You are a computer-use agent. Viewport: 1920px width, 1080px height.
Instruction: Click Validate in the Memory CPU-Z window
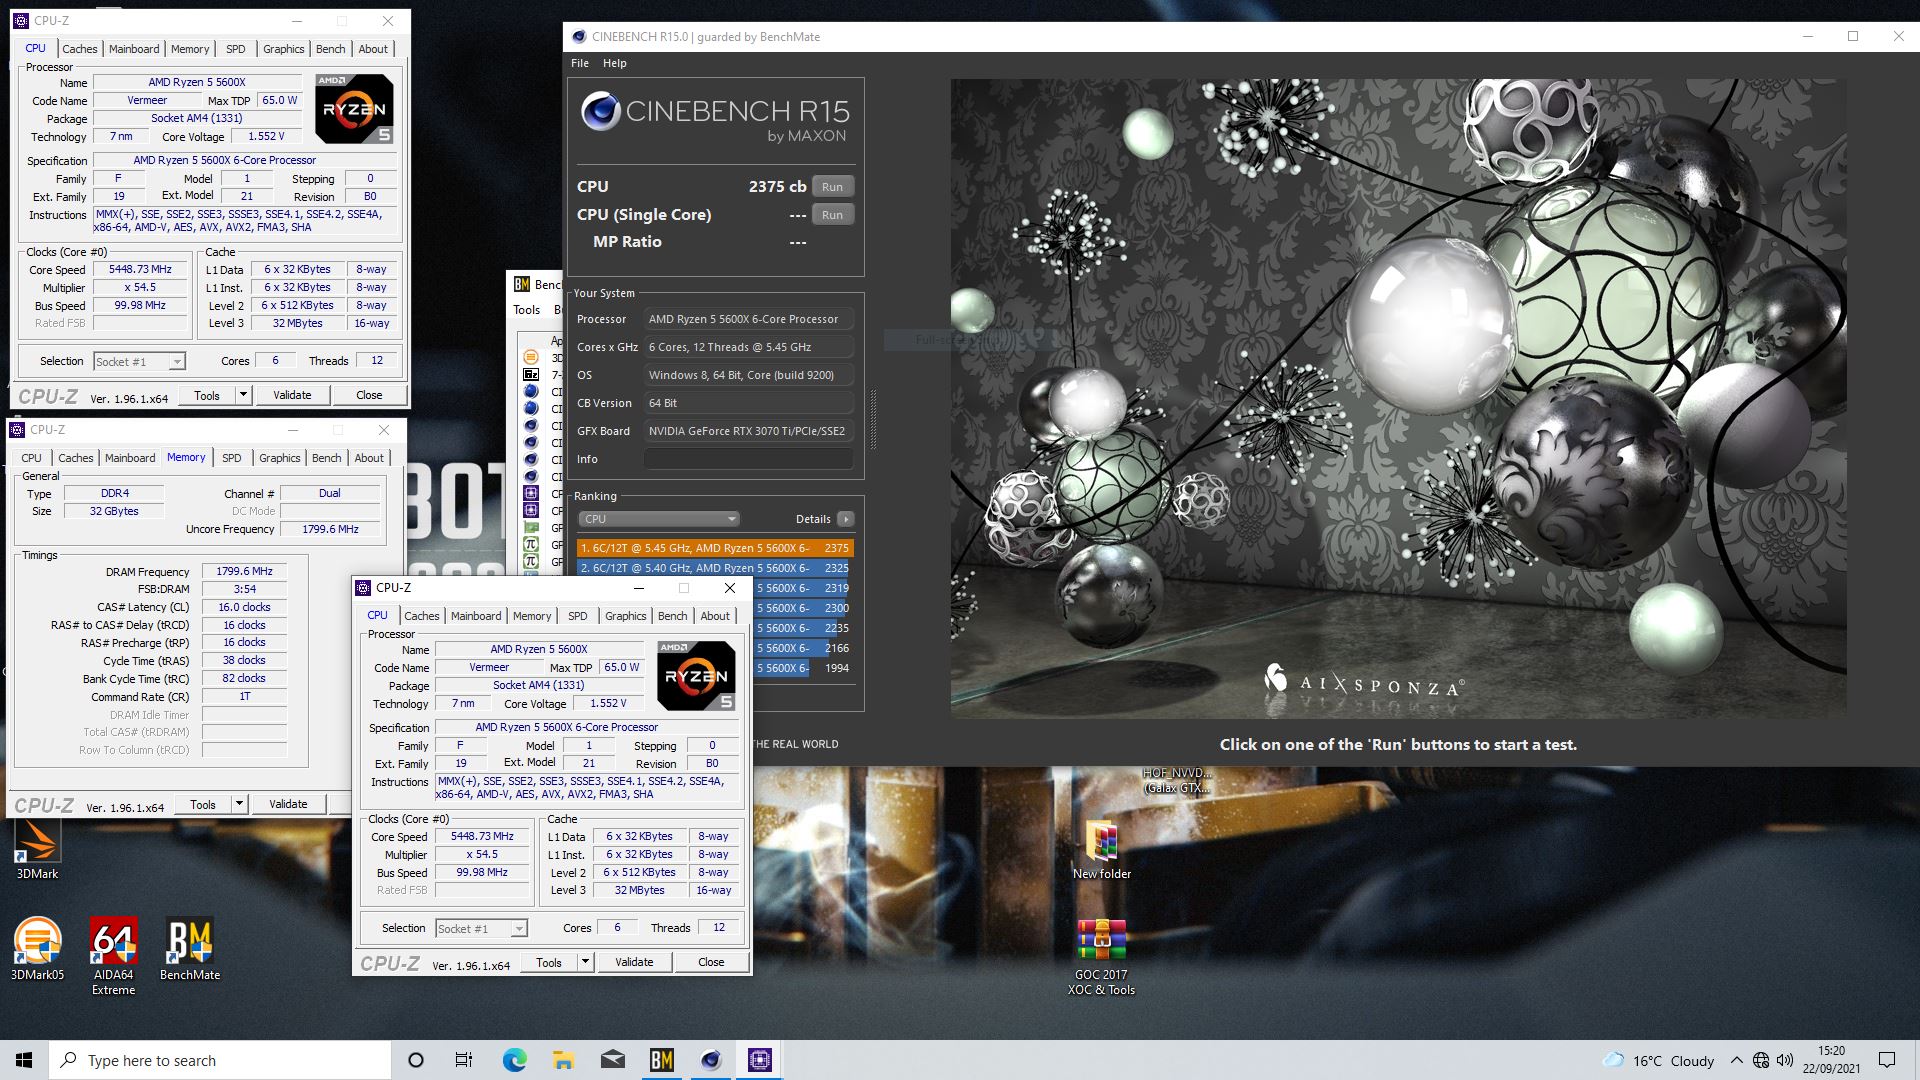(x=288, y=804)
